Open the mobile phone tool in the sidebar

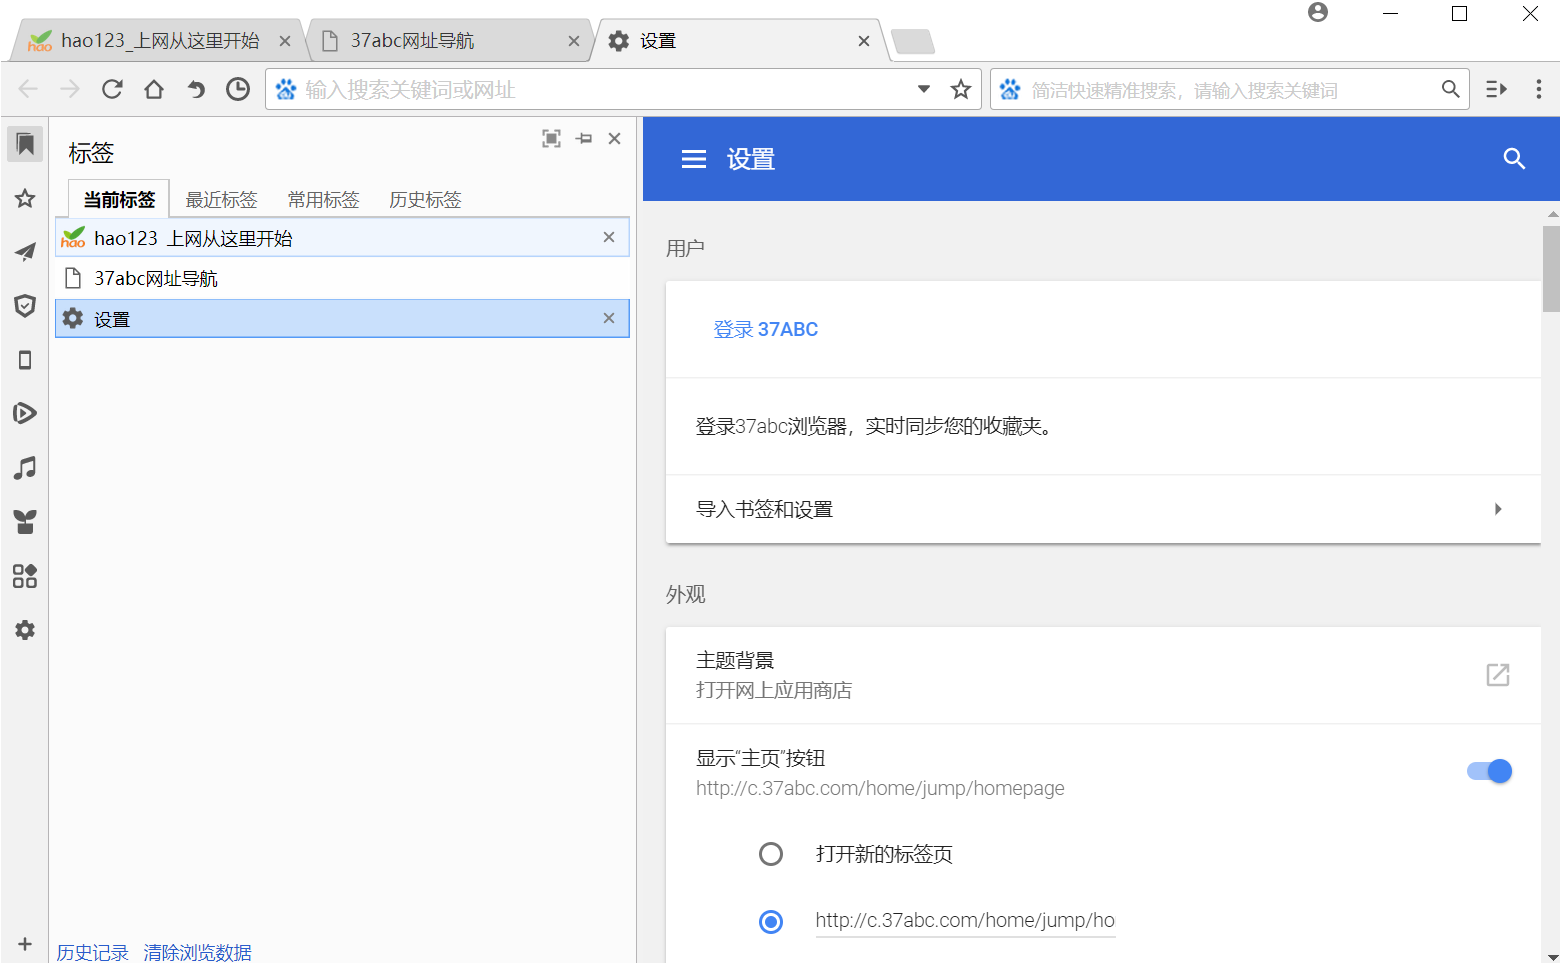point(24,360)
